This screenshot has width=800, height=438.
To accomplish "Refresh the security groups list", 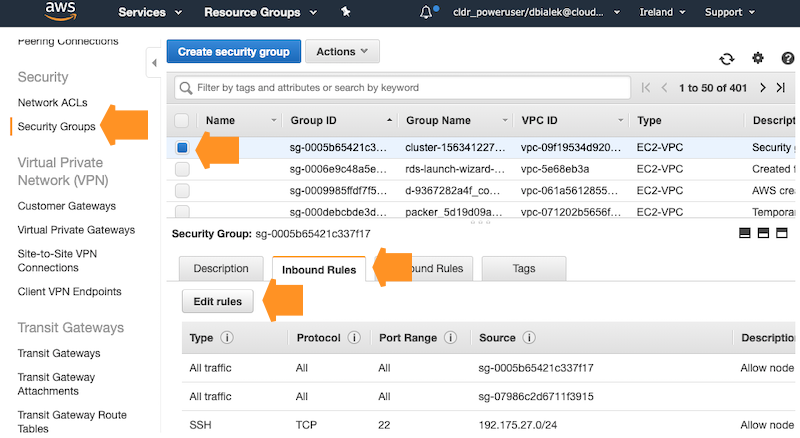I will 727,59.
